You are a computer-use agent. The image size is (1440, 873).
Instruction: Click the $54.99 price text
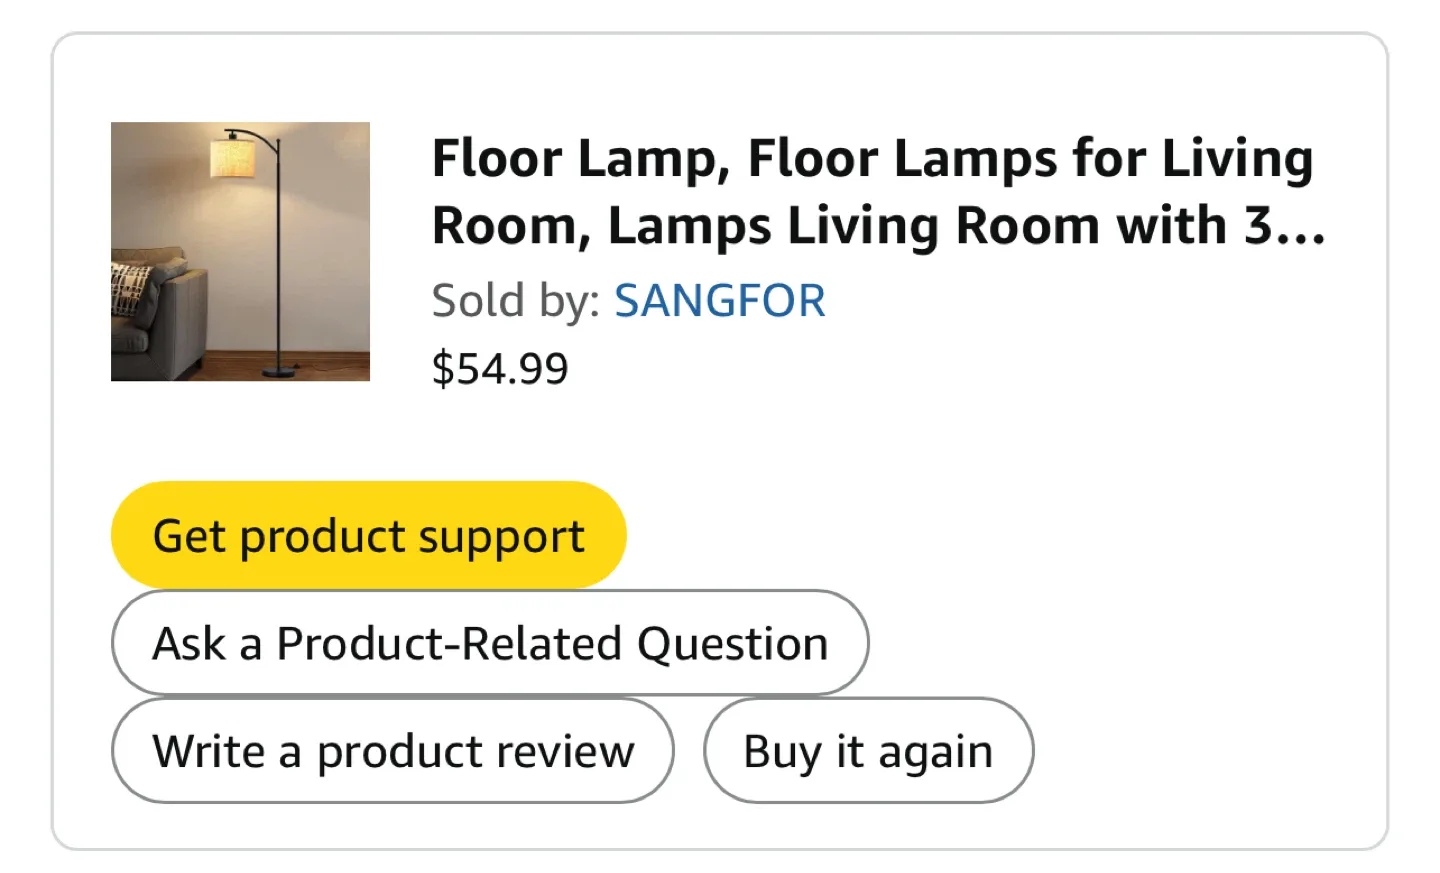pos(500,369)
